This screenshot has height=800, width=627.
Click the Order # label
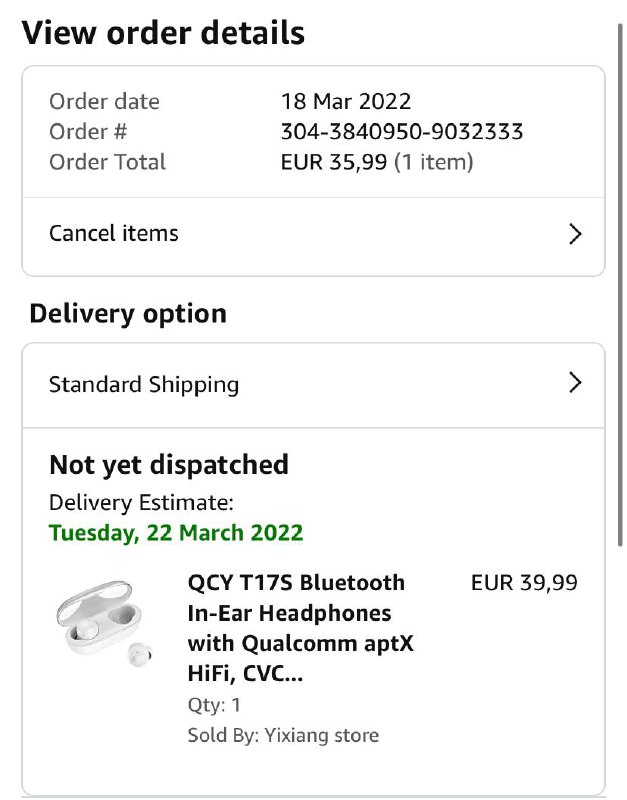[x=88, y=132]
